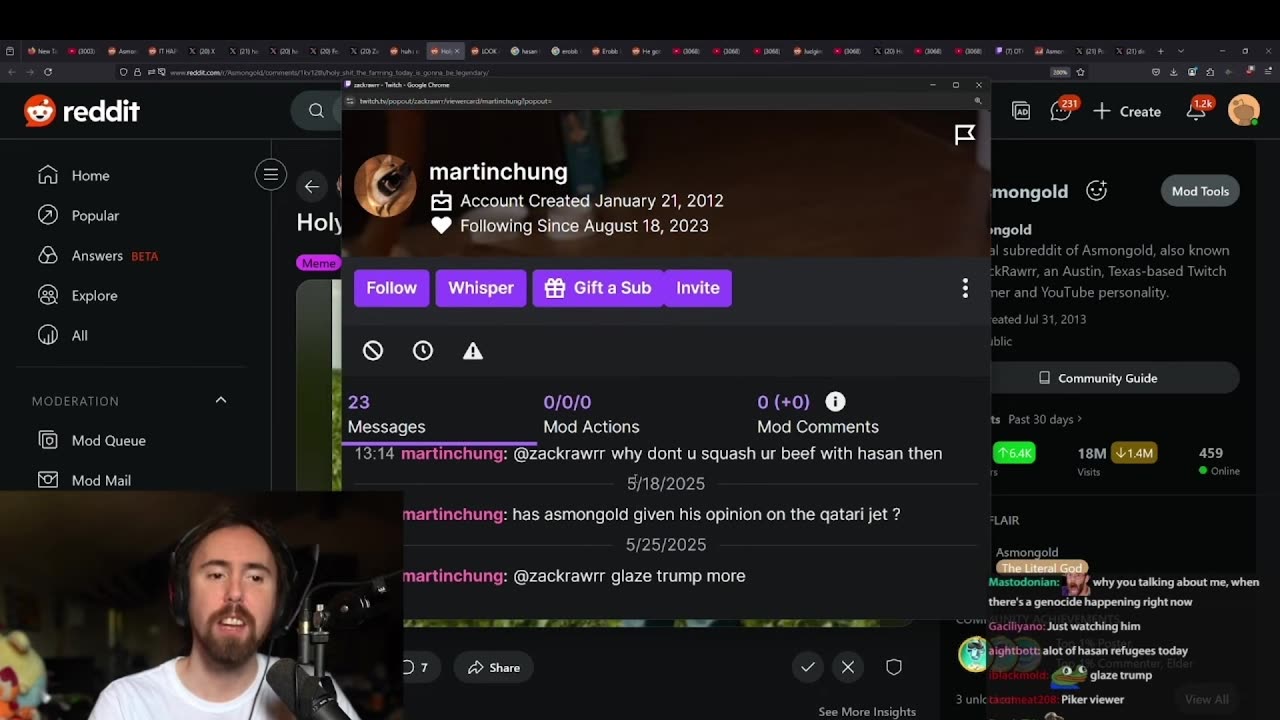Image resolution: width=1280 pixels, height=720 pixels.
Task: Open the moderator shield icon on the post
Action: pyautogui.click(x=894, y=667)
